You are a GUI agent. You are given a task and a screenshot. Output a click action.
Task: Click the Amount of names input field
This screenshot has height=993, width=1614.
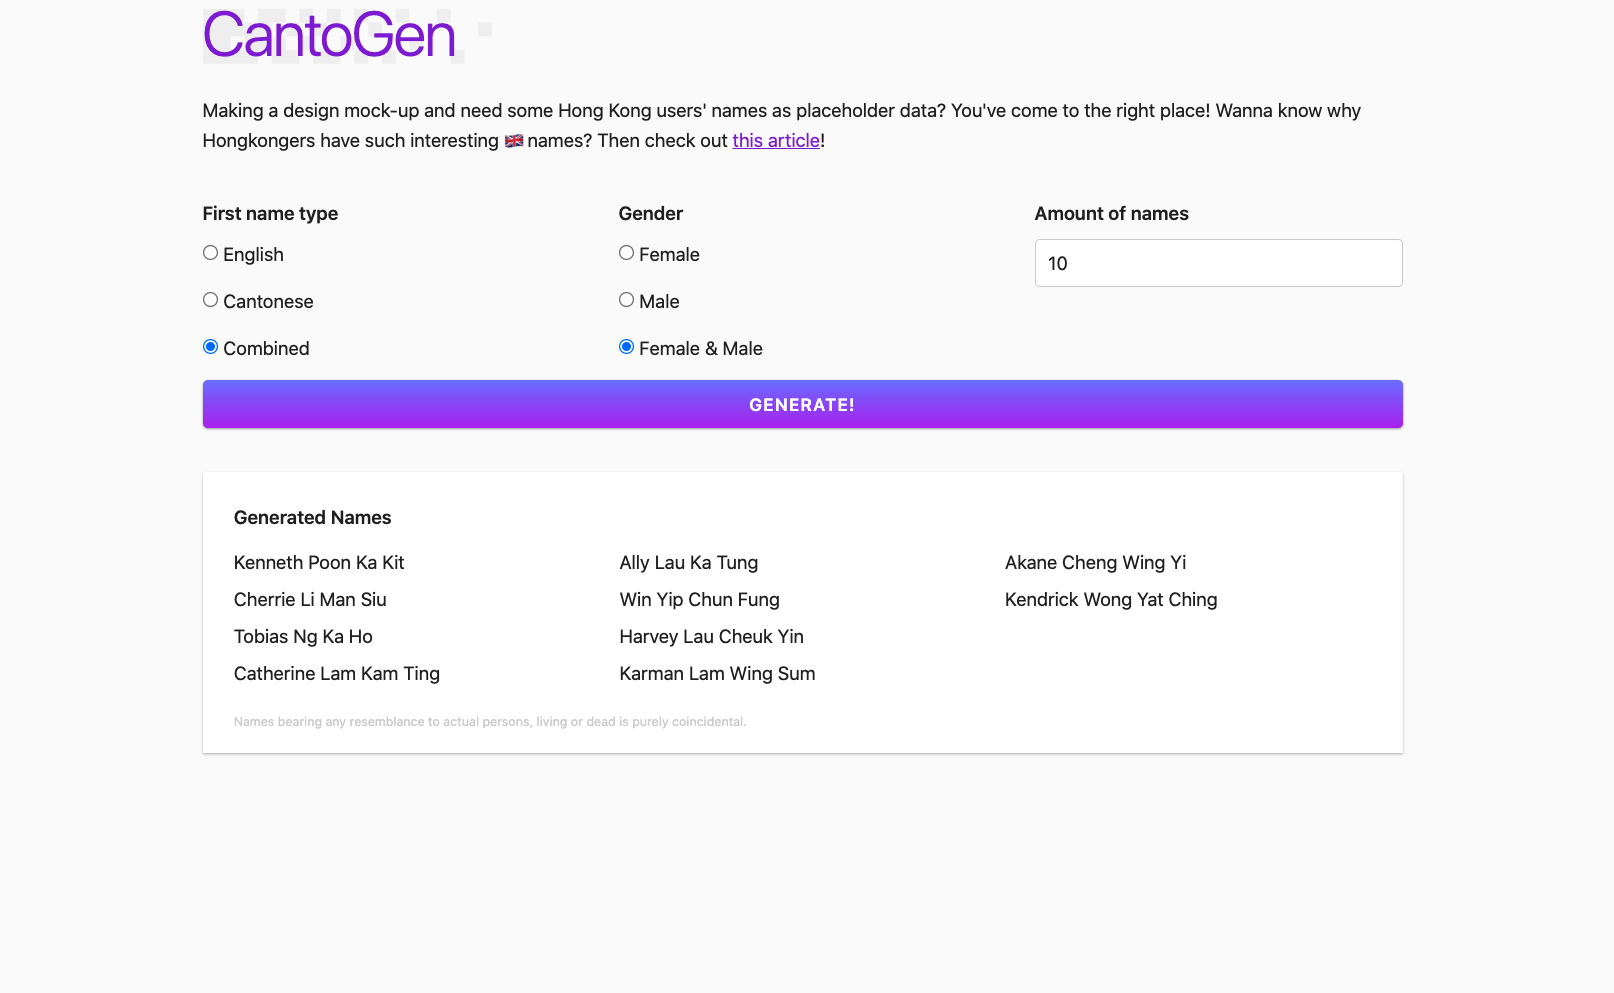[x=1218, y=263]
